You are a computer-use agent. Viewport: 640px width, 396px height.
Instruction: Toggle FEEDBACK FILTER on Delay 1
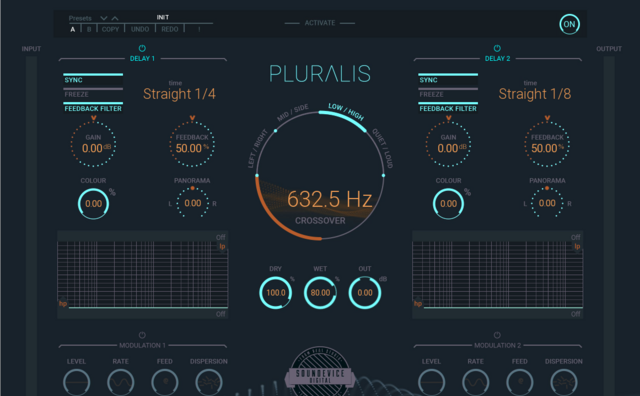pos(93,108)
